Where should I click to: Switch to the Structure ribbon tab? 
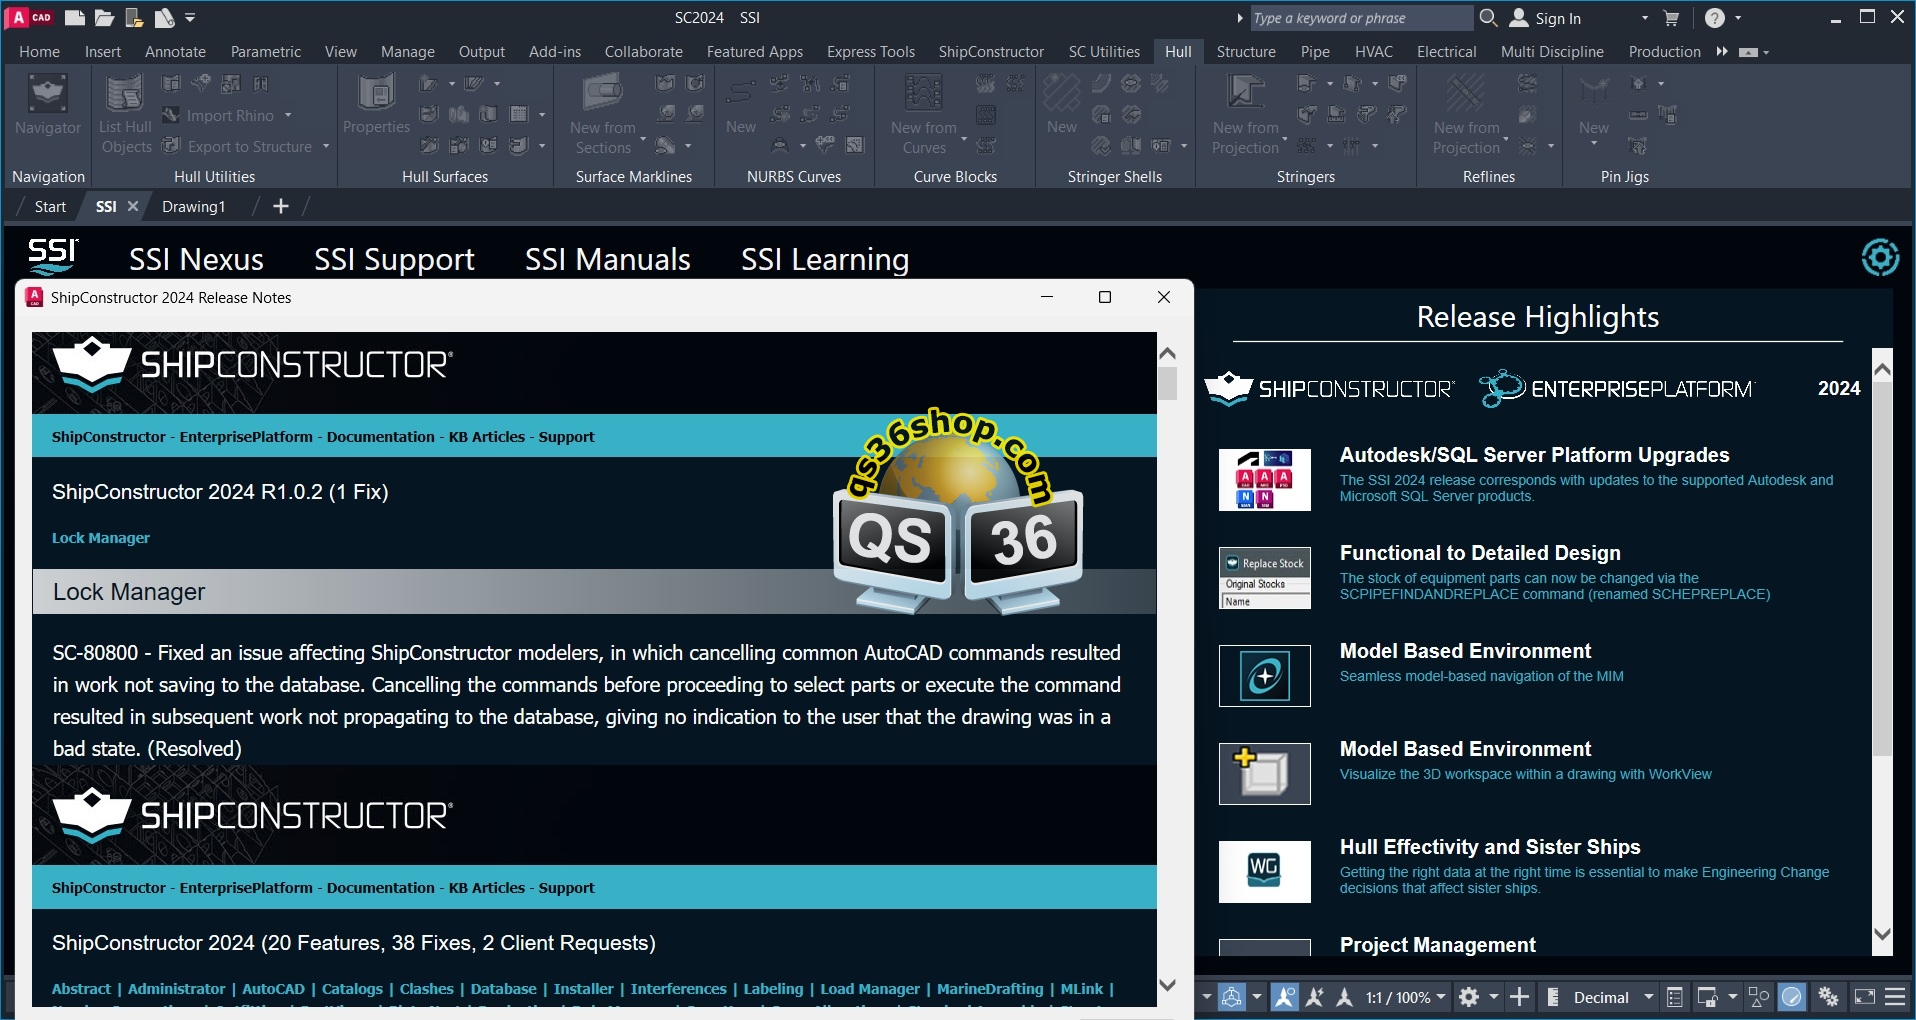pyautogui.click(x=1245, y=51)
